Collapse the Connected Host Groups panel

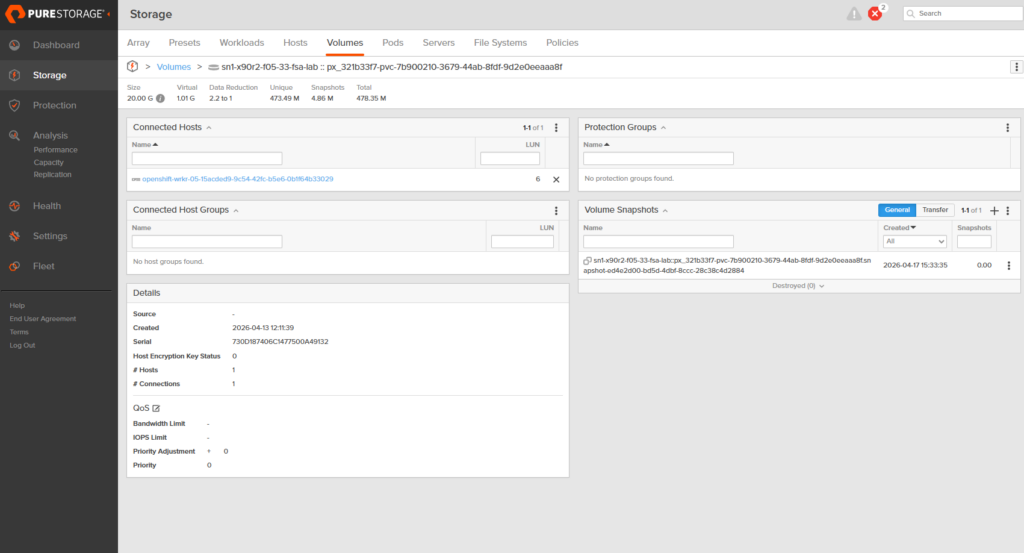tap(237, 210)
